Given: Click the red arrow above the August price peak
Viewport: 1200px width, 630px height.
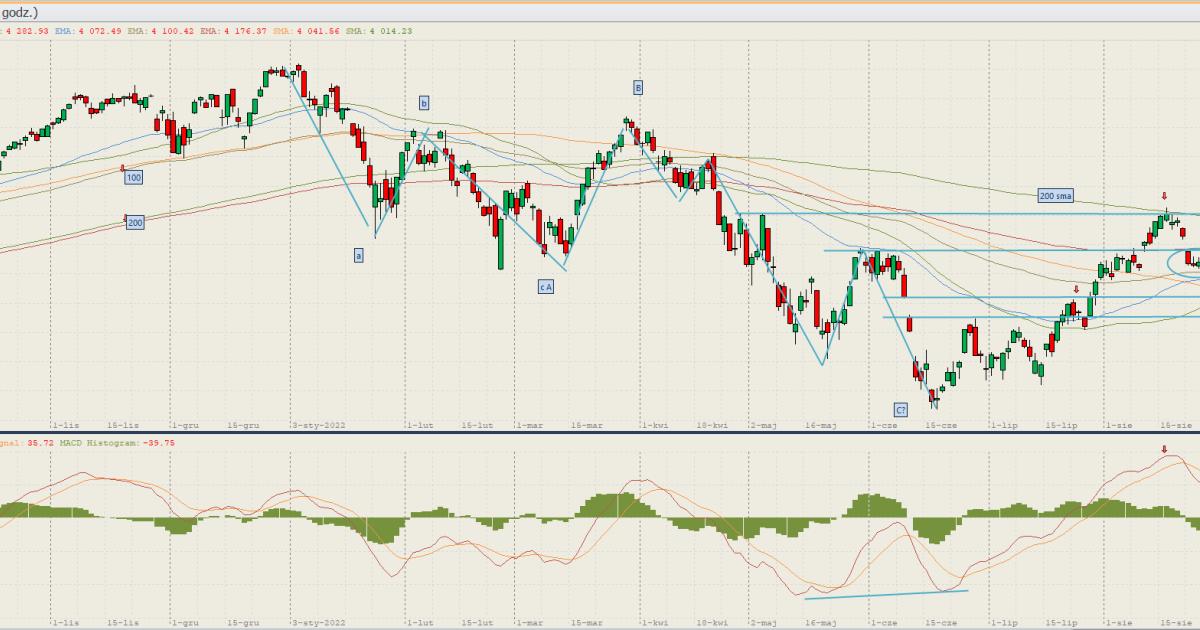Looking at the screenshot, I should [1164, 196].
